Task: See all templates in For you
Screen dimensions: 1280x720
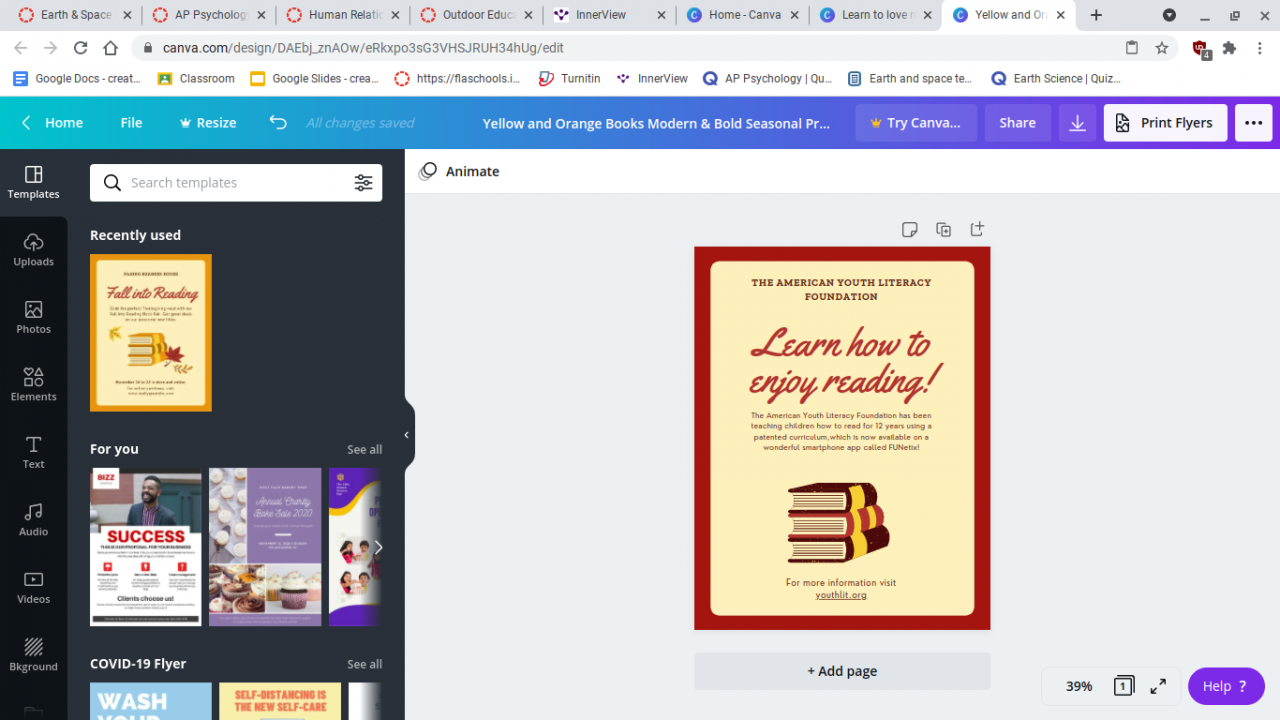Action: pos(364,449)
